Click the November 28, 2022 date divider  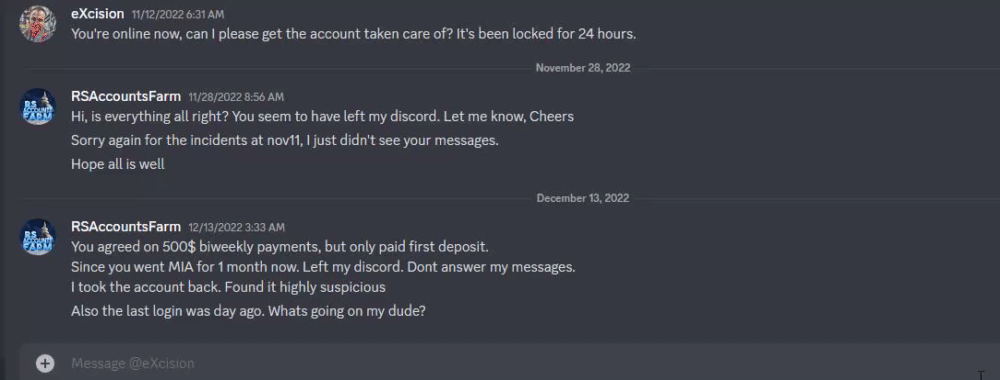pyautogui.click(x=583, y=68)
